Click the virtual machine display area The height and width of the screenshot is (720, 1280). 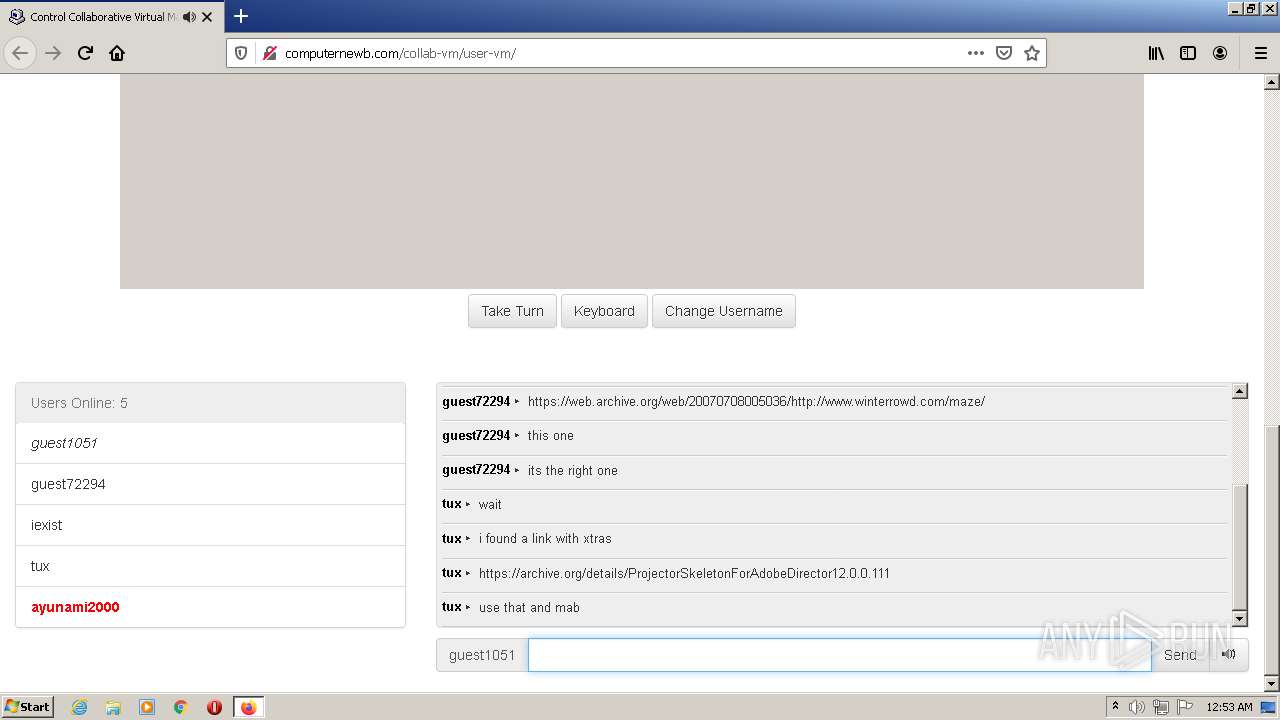(632, 181)
